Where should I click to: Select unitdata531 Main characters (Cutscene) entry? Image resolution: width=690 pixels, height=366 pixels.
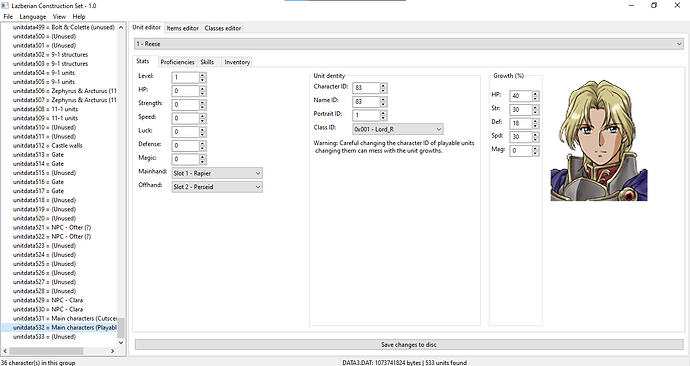pos(64,318)
